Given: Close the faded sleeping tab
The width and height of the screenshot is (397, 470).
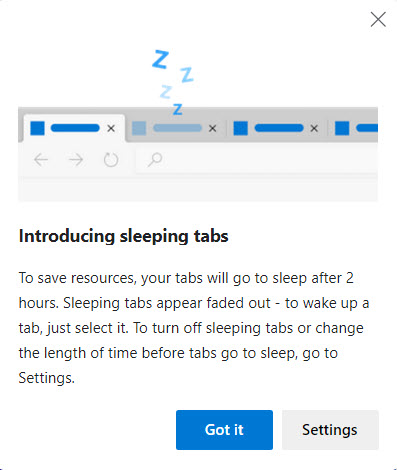Looking at the screenshot, I should pos(213,128).
